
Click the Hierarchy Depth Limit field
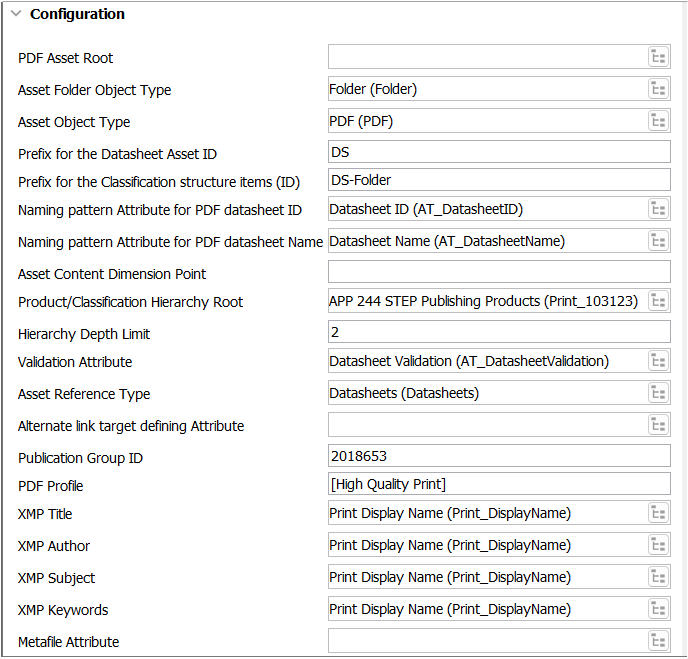498,332
